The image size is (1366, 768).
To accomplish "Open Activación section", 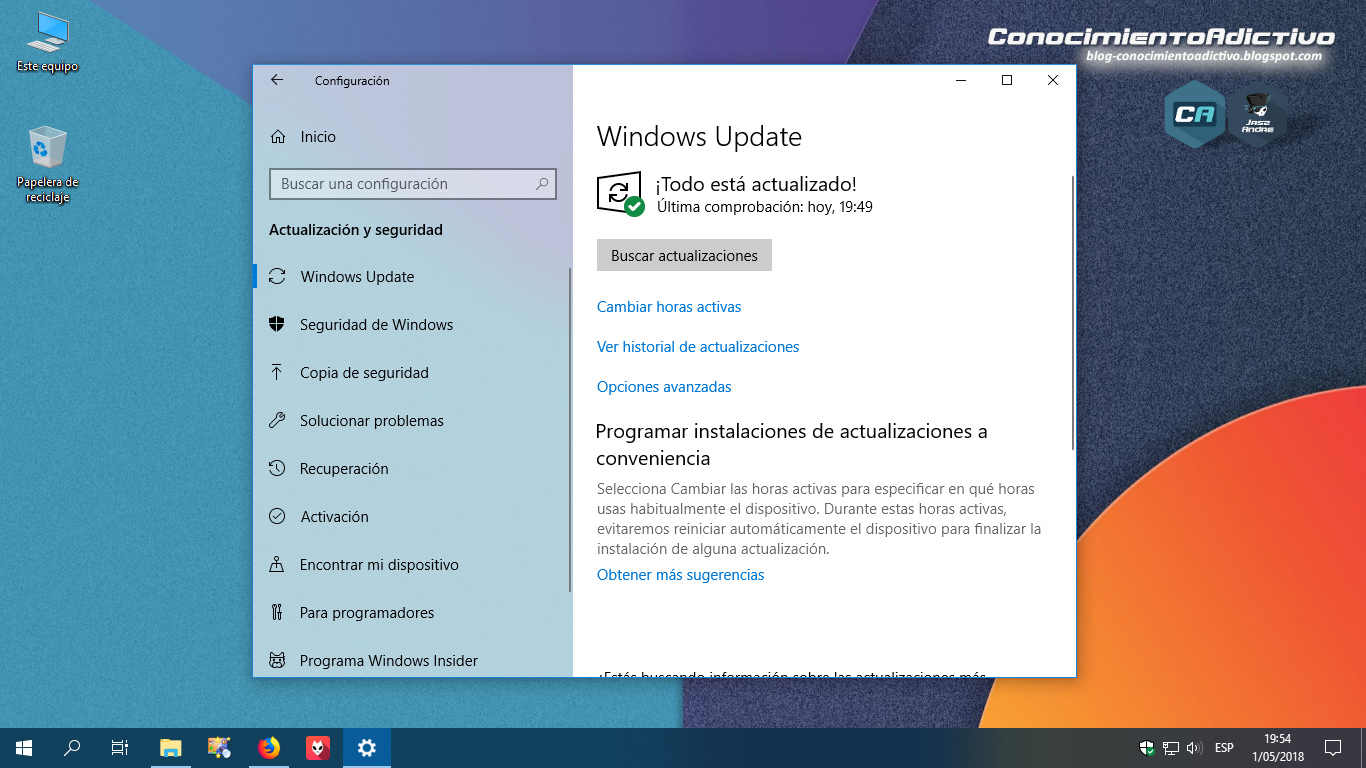I will (411, 517).
